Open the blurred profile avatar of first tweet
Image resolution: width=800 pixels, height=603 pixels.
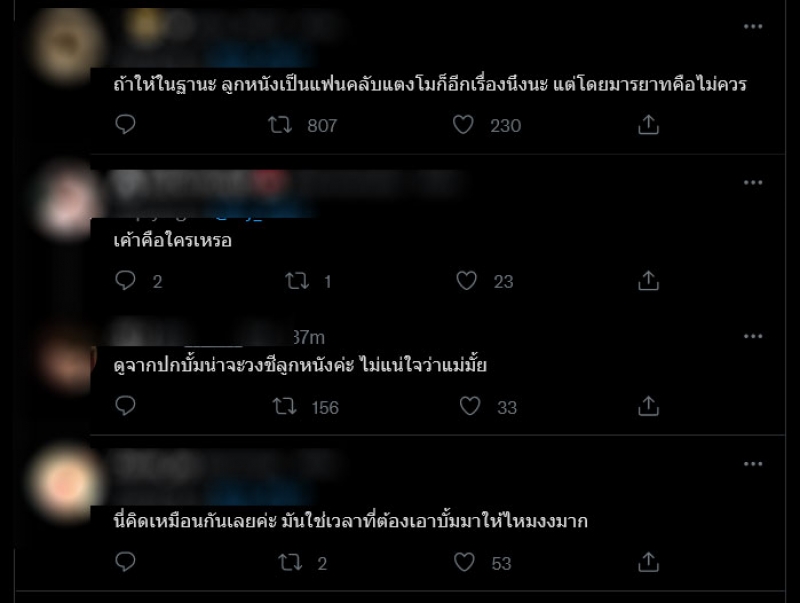[x=65, y=45]
